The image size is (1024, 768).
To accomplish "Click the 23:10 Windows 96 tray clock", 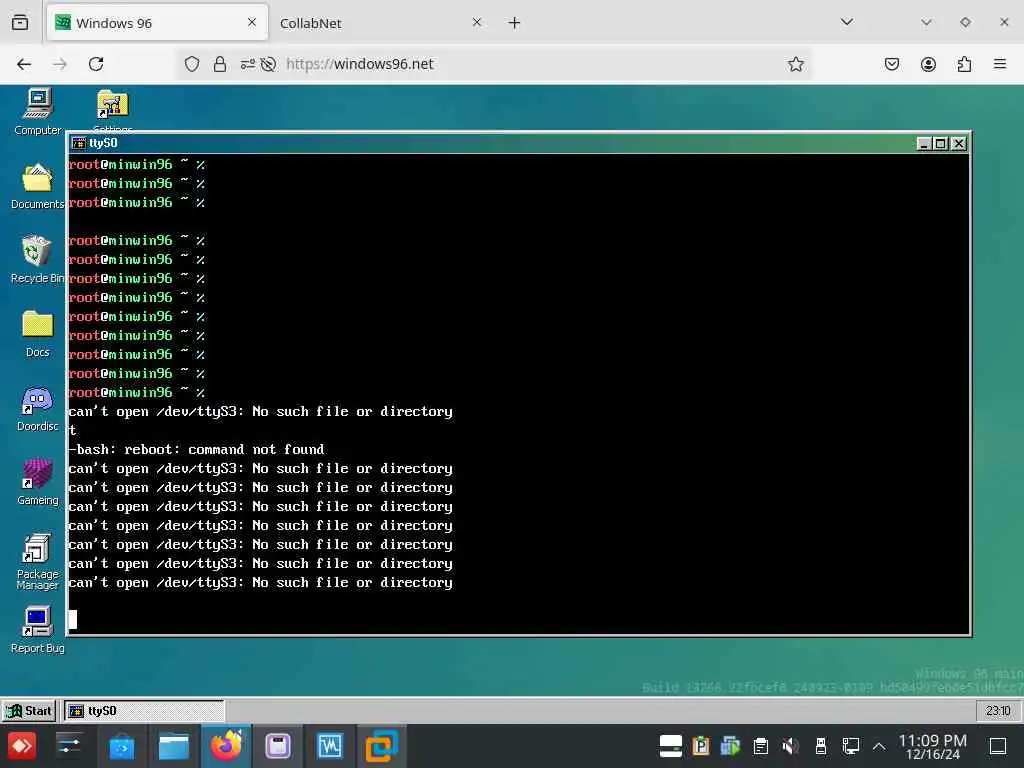I will (998, 711).
